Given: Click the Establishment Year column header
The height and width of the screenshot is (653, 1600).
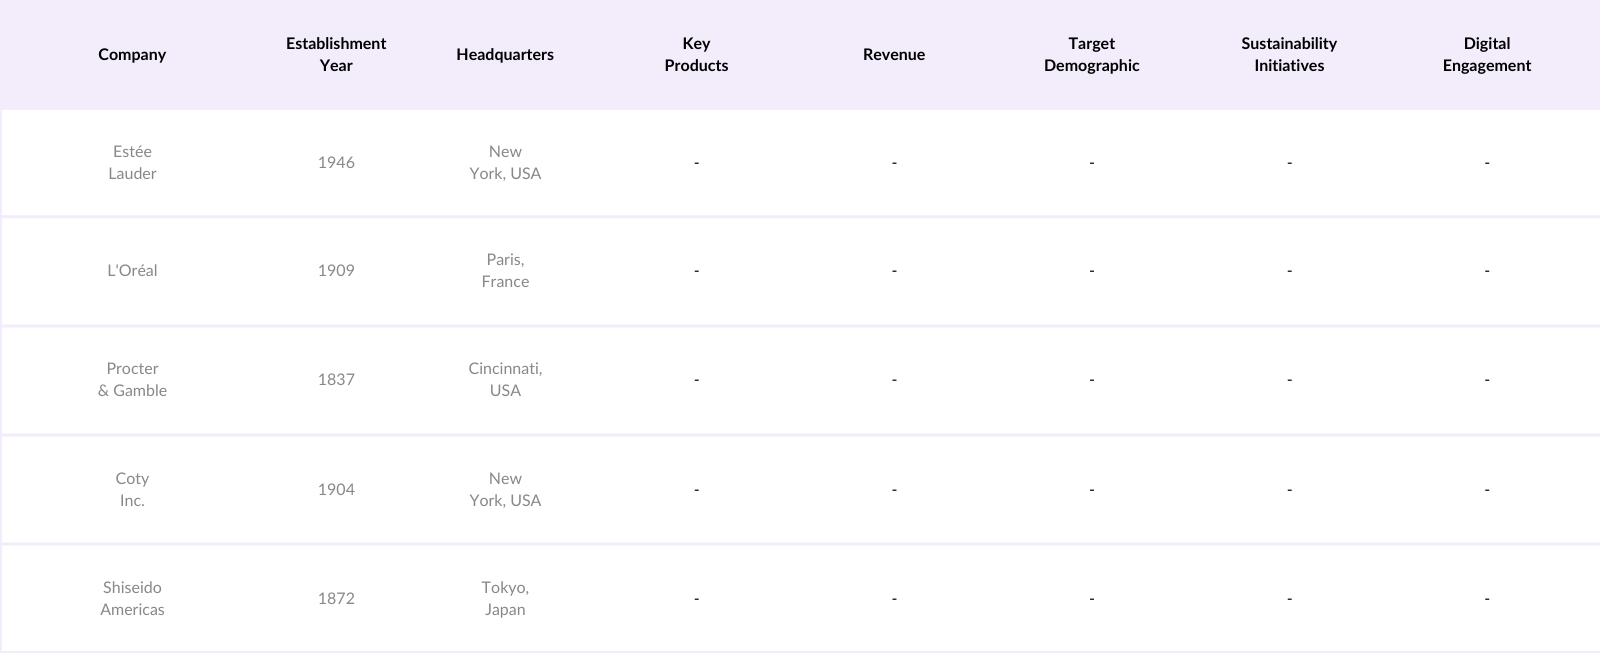Looking at the screenshot, I should click(336, 54).
